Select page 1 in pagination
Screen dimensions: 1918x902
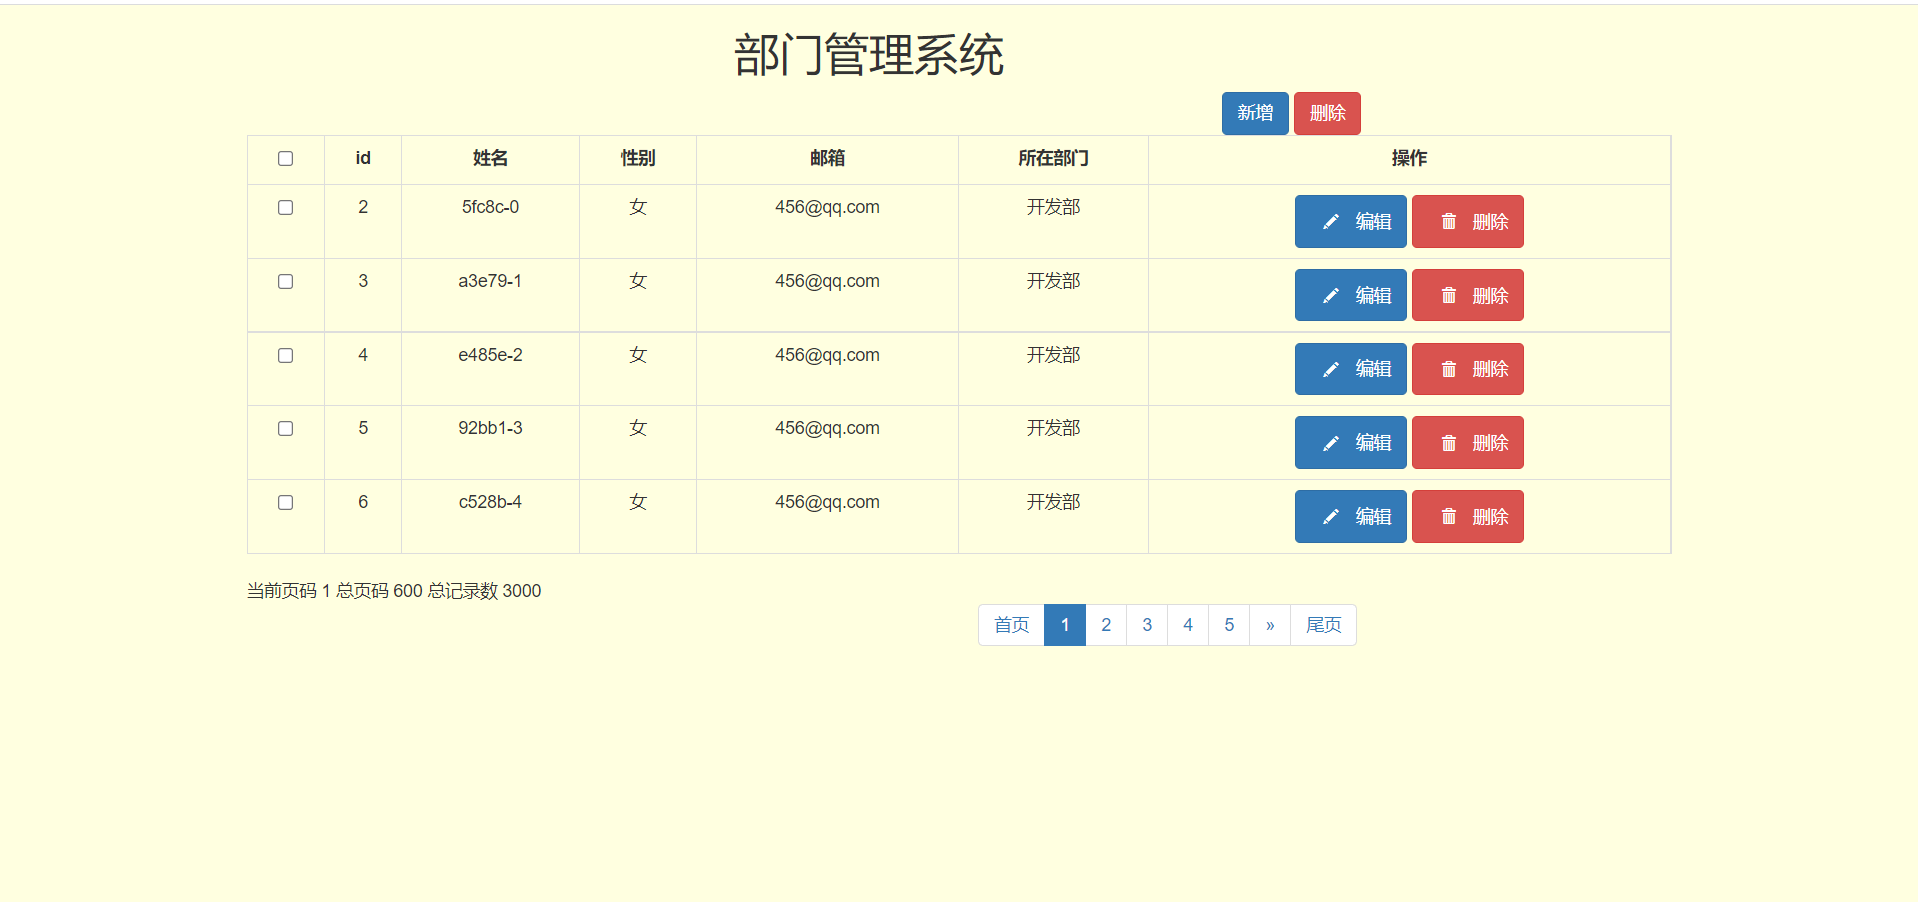tap(1065, 625)
